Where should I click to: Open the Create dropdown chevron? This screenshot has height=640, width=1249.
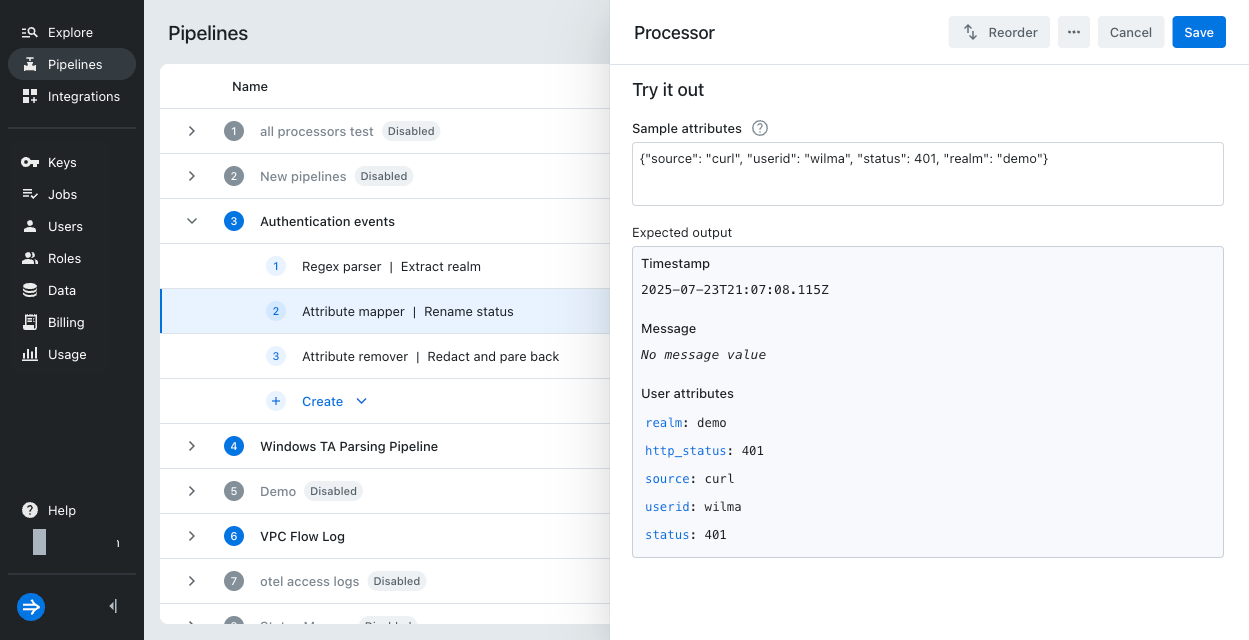pos(361,401)
